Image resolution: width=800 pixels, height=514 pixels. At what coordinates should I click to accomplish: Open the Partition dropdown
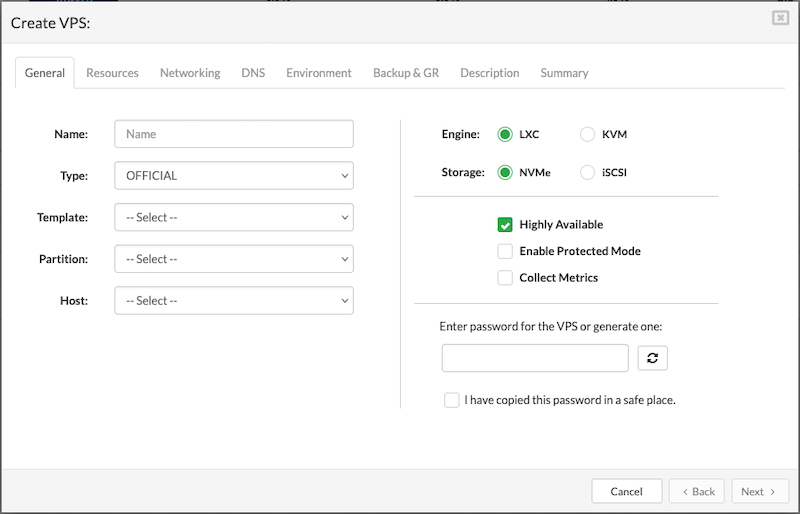pyautogui.click(x=234, y=259)
